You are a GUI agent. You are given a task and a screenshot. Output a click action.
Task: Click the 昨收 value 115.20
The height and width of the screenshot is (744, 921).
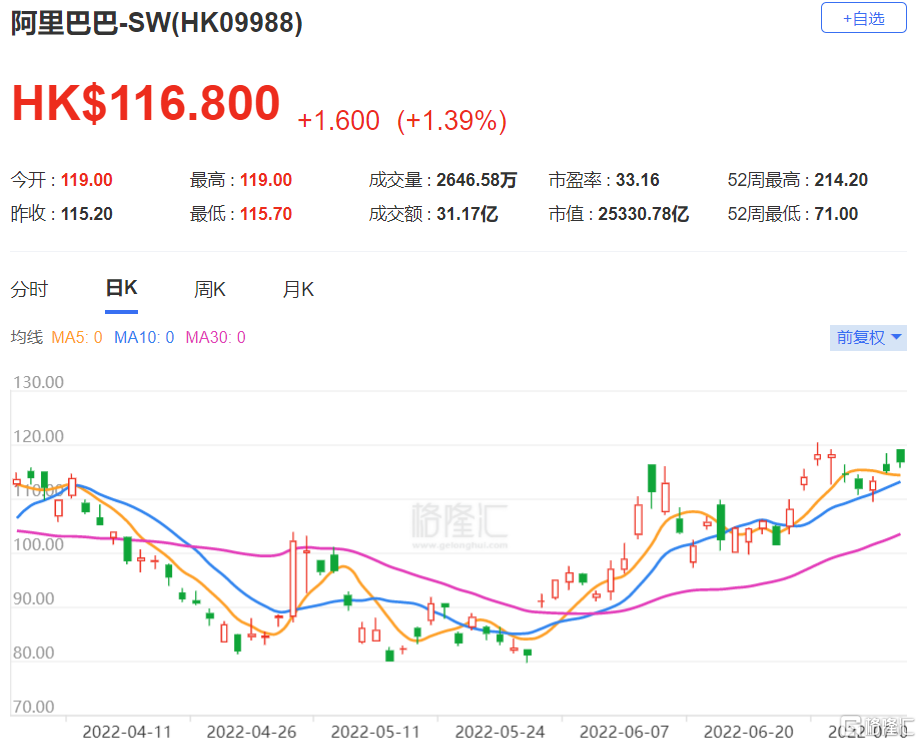pos(87,214)
